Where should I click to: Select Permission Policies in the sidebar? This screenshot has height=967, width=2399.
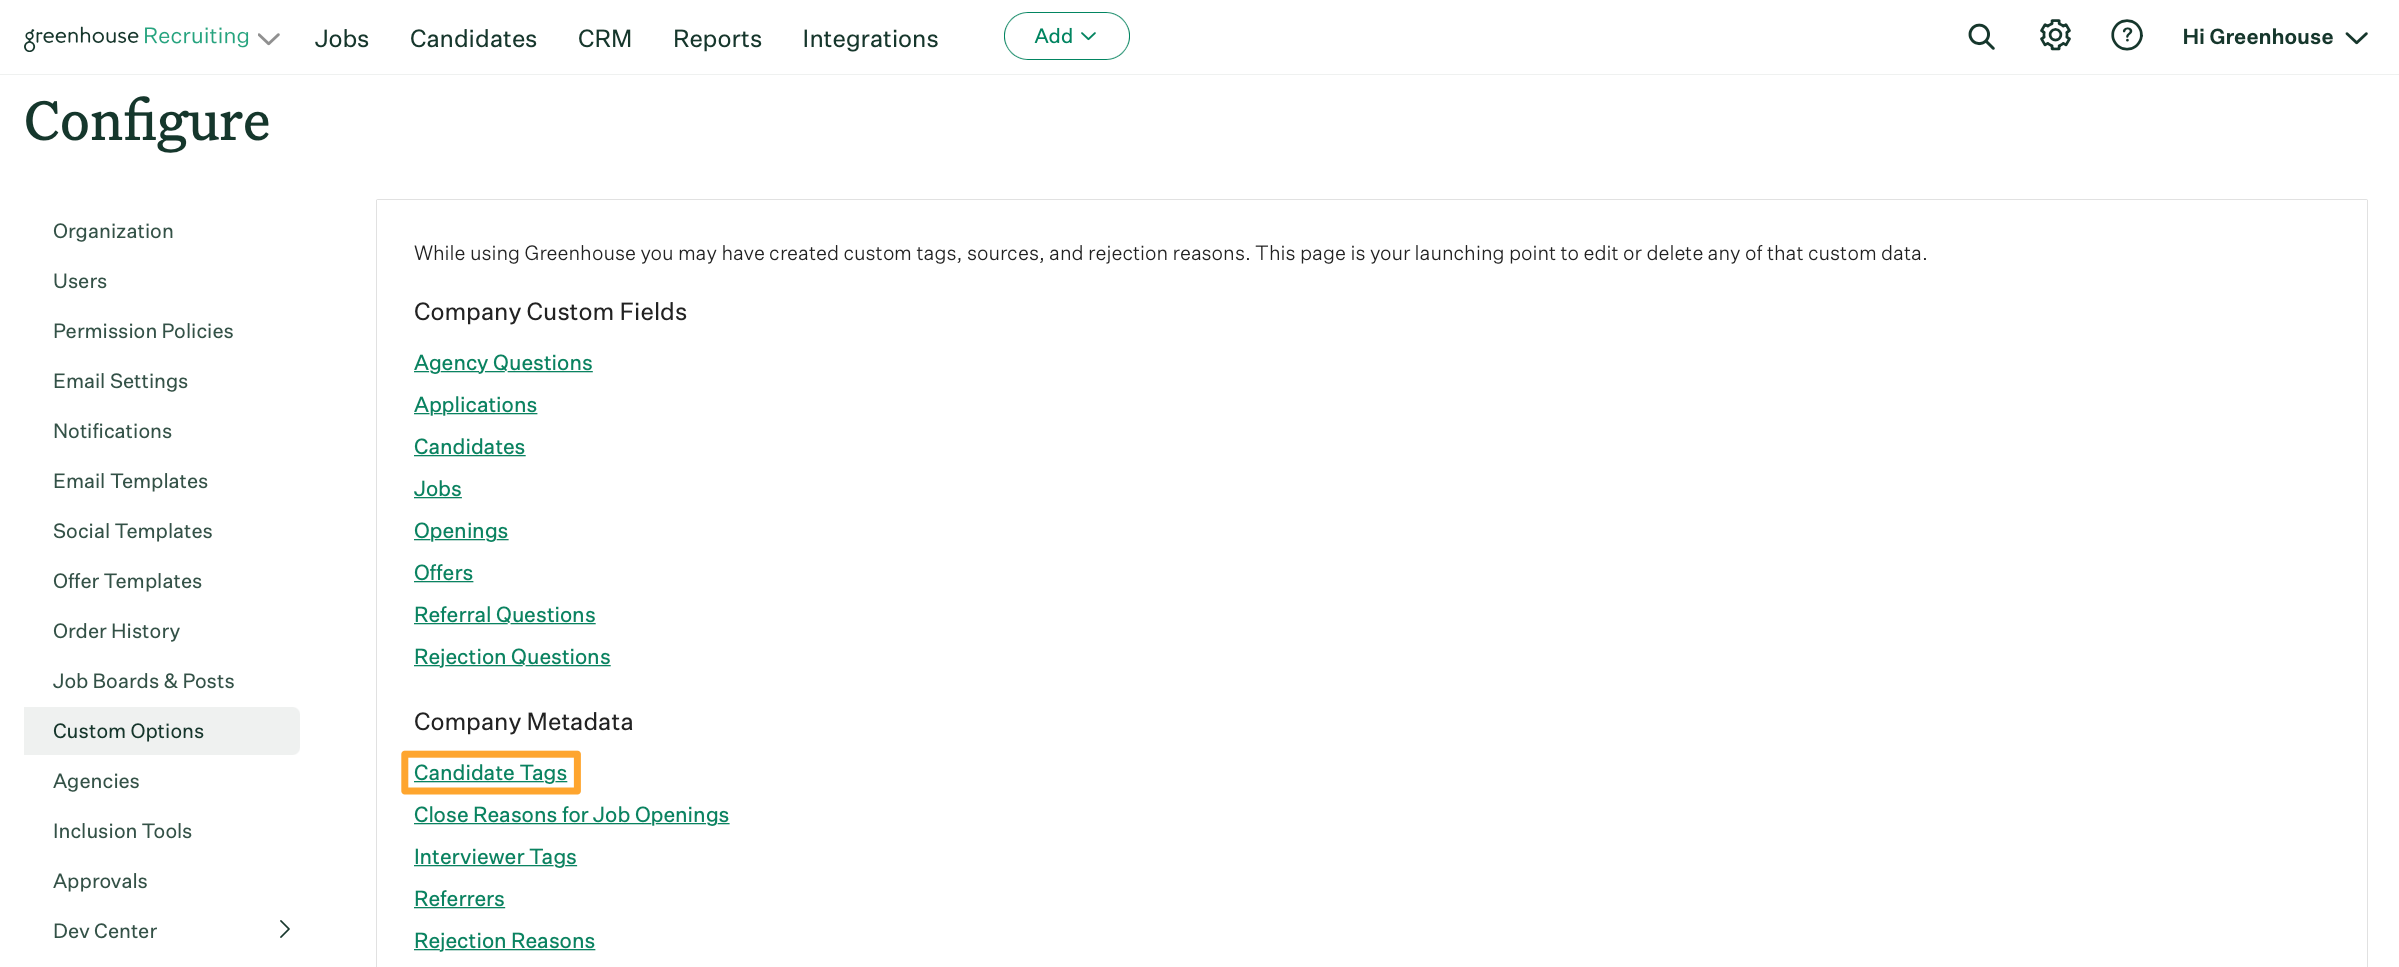point(143,331)
